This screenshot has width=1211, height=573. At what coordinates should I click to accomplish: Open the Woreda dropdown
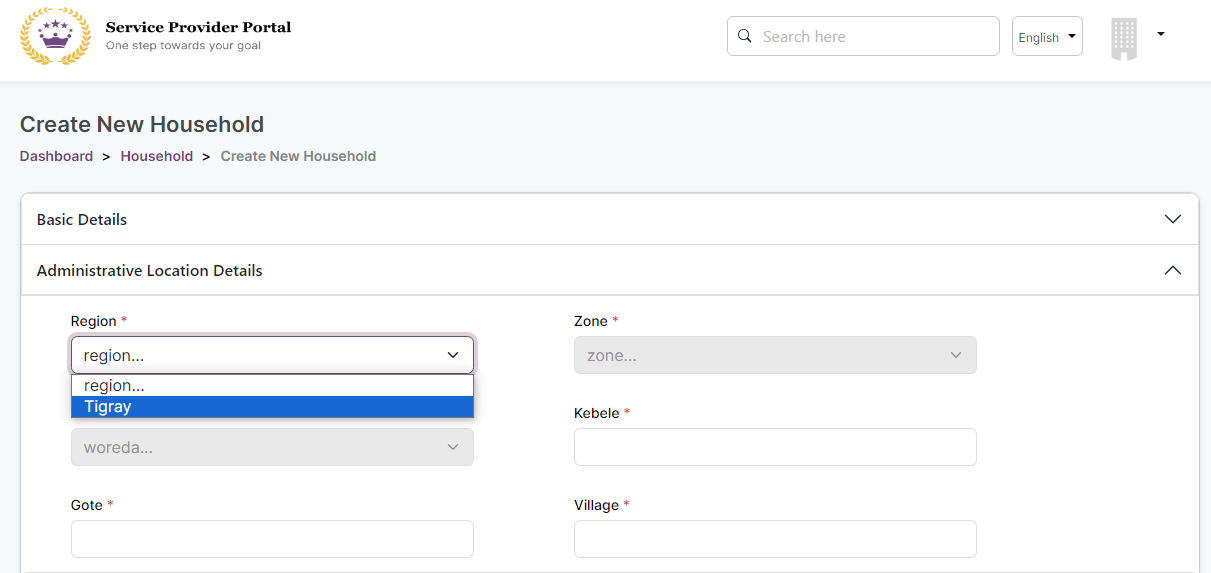(271, 447)
